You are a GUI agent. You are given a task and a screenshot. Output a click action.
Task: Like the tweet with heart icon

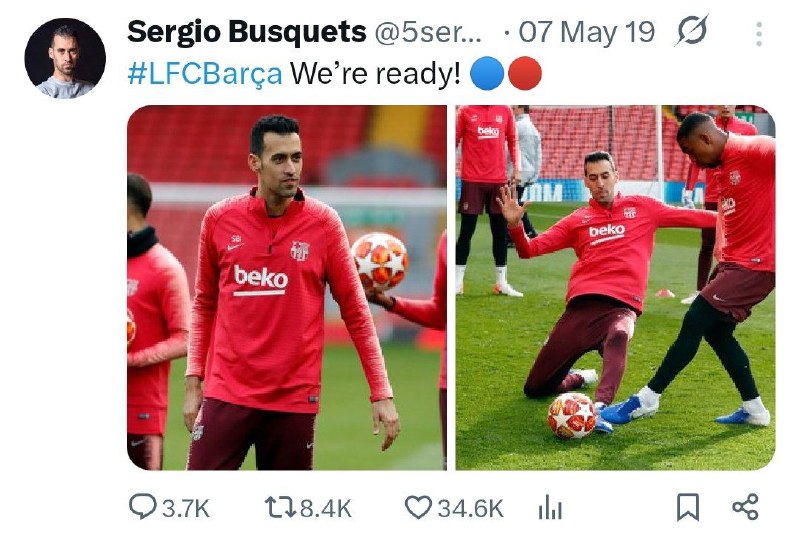(x=418, y=507)
